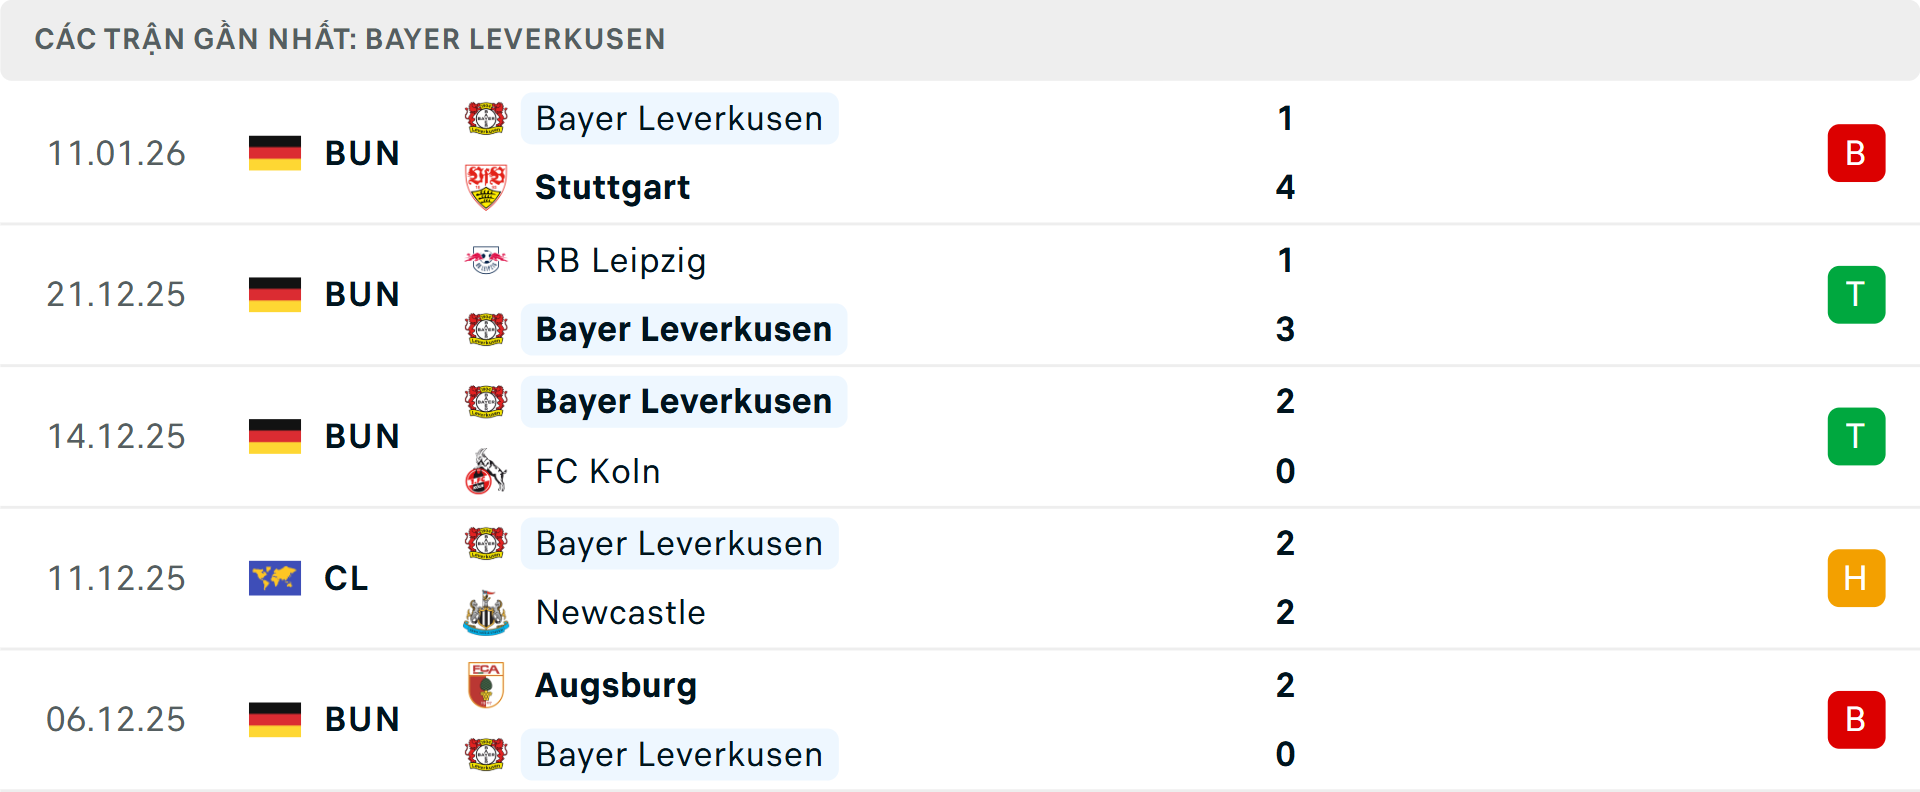This screenshot has width=1920, height=792.
Task: Click the FC Koln club crest
Action: click(488, 471)
